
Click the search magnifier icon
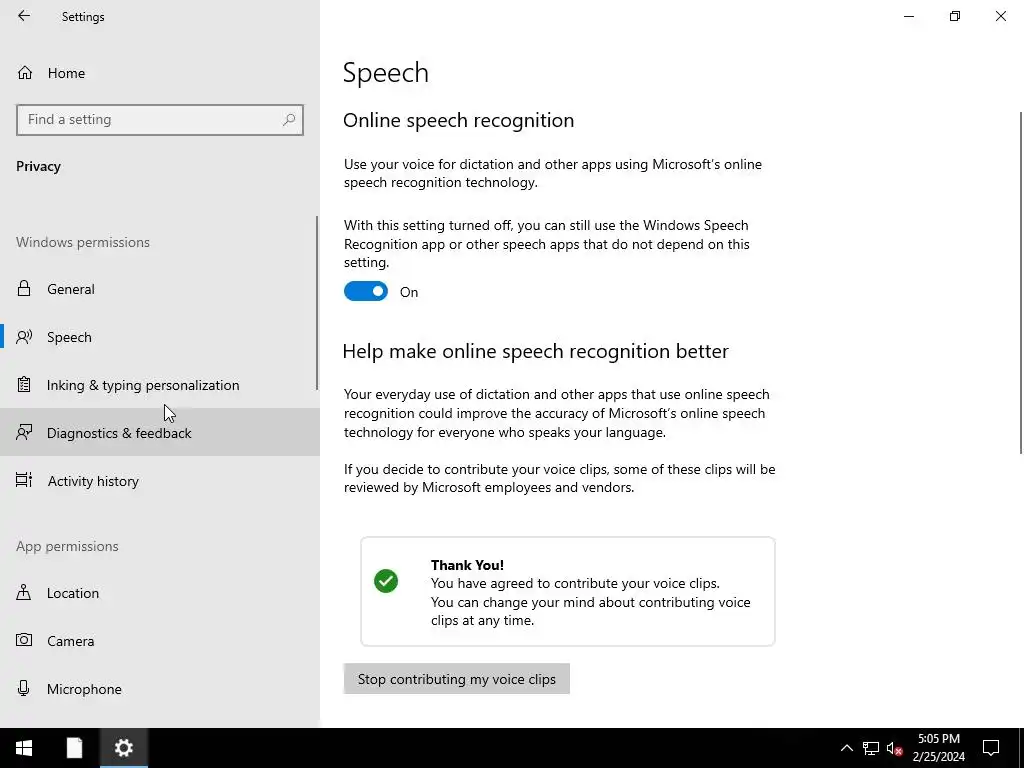[289, 120]
